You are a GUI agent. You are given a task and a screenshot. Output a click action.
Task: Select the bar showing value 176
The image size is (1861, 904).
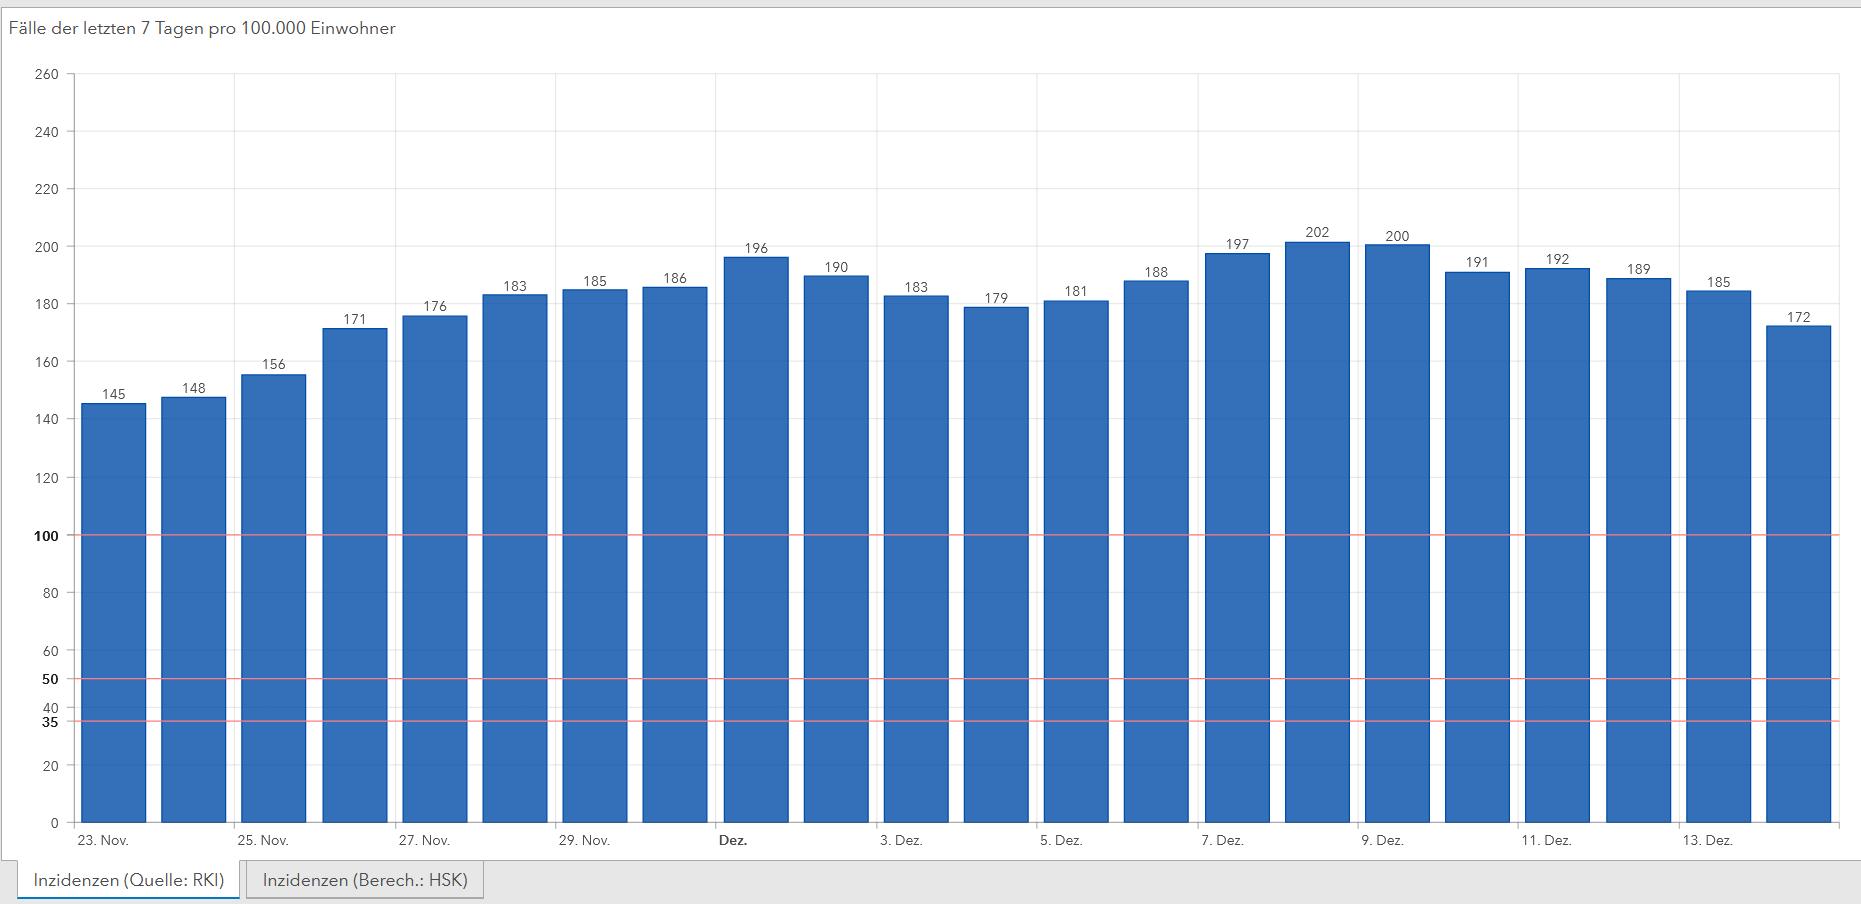(x=435, y=569)
